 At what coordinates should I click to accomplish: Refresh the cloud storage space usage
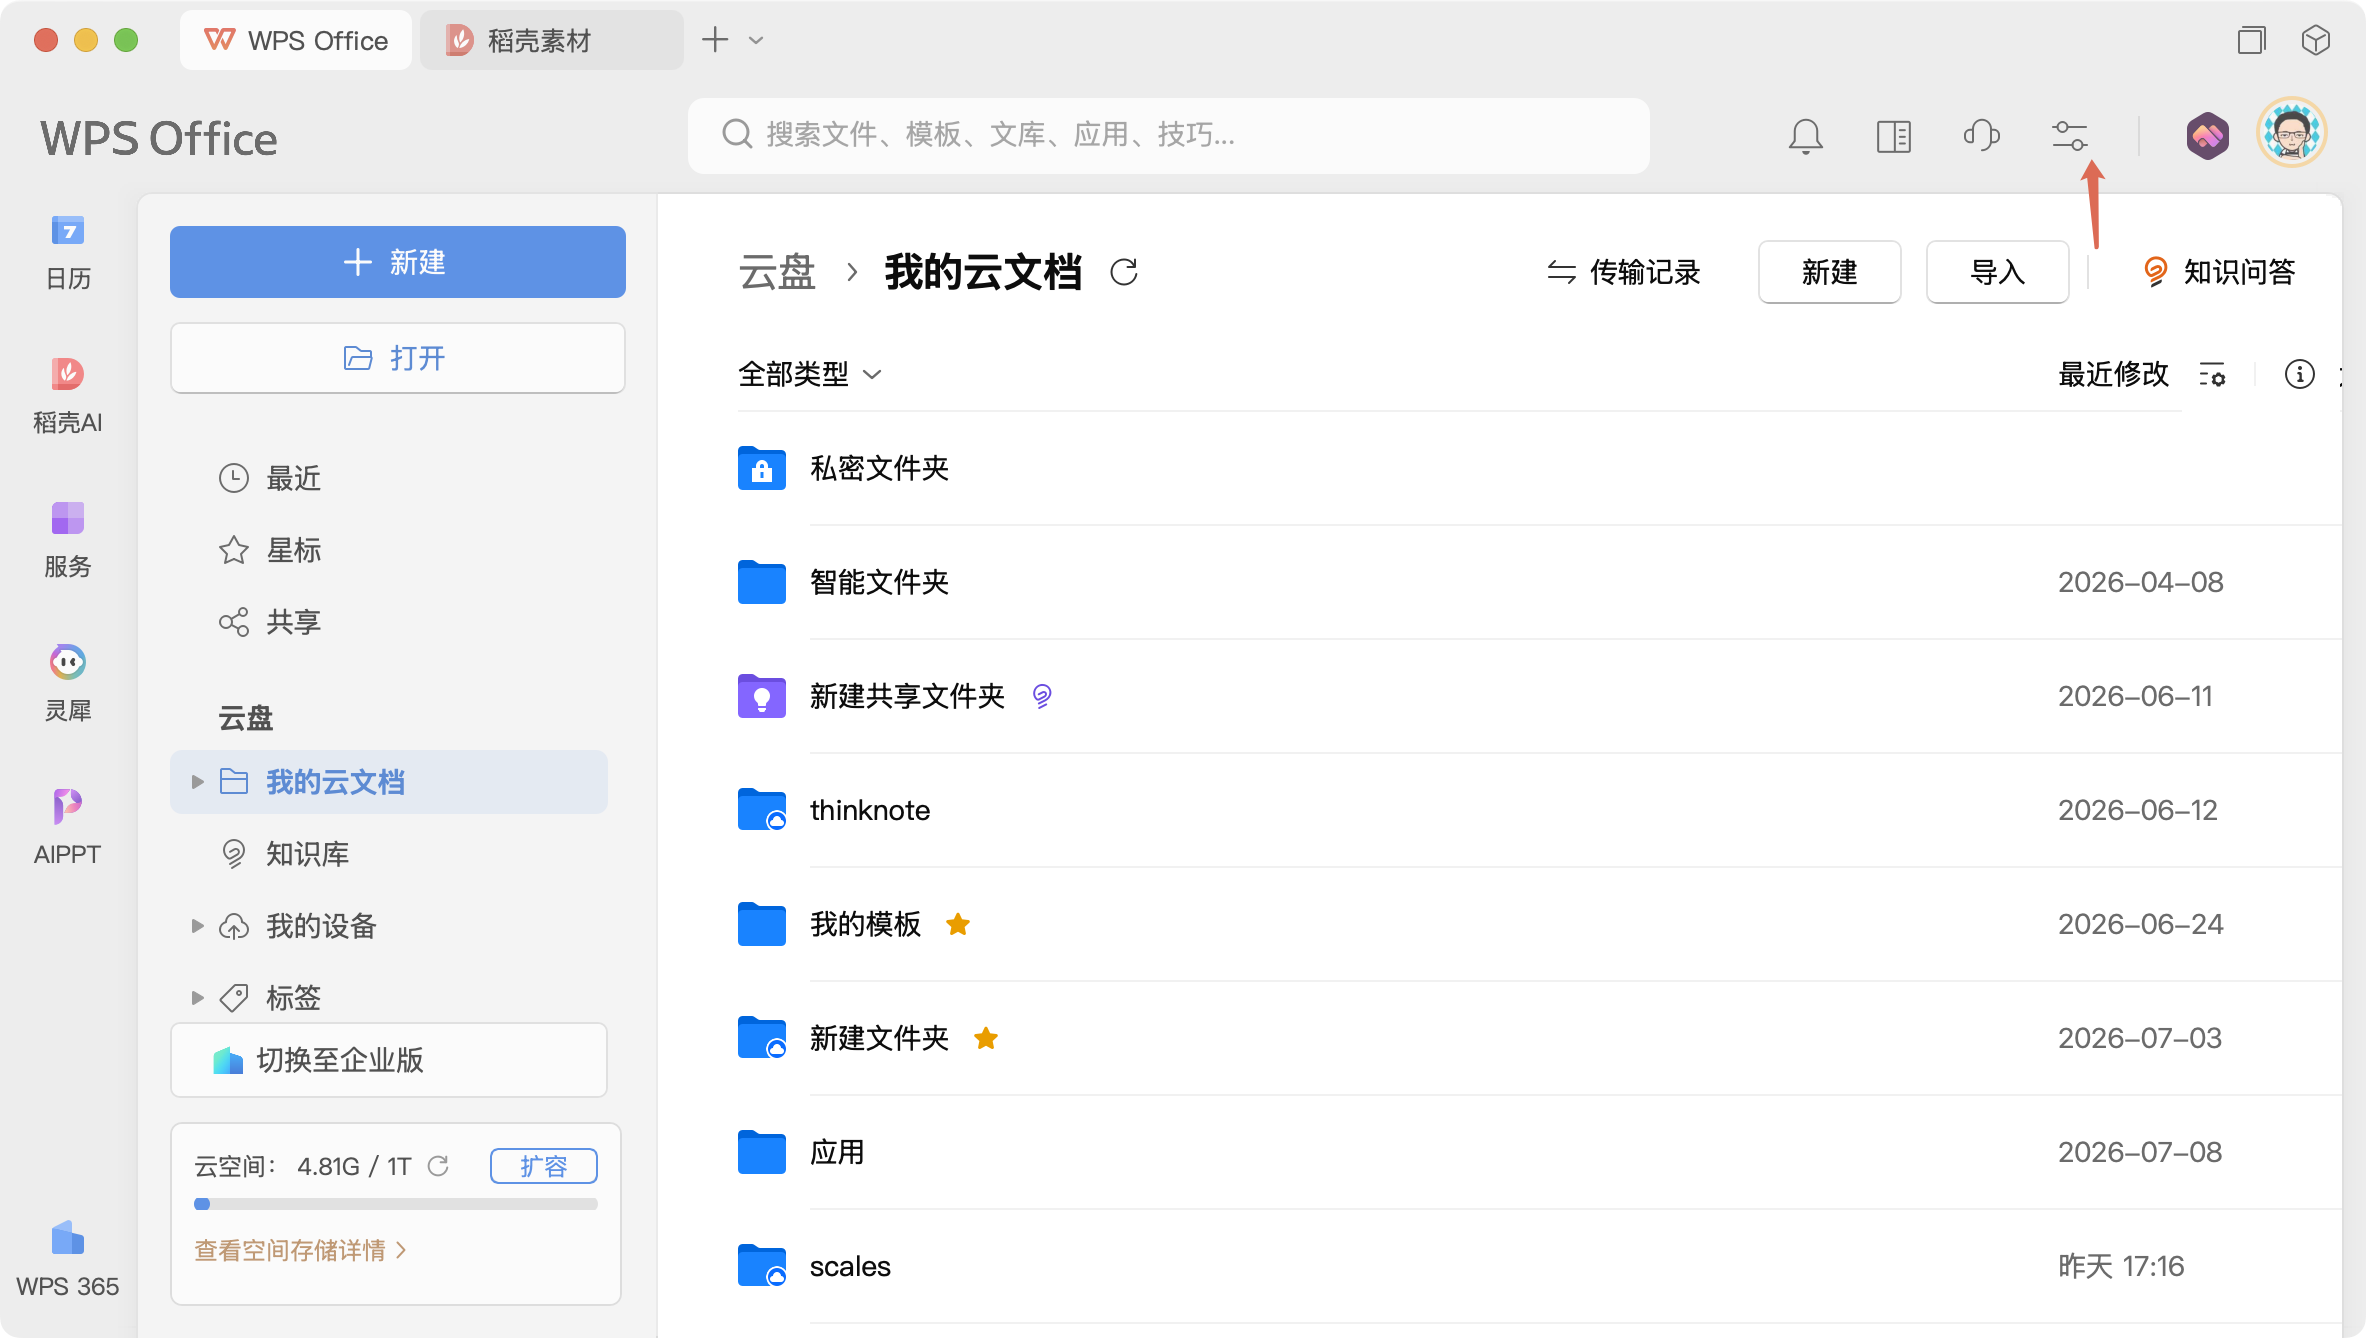438,1166
